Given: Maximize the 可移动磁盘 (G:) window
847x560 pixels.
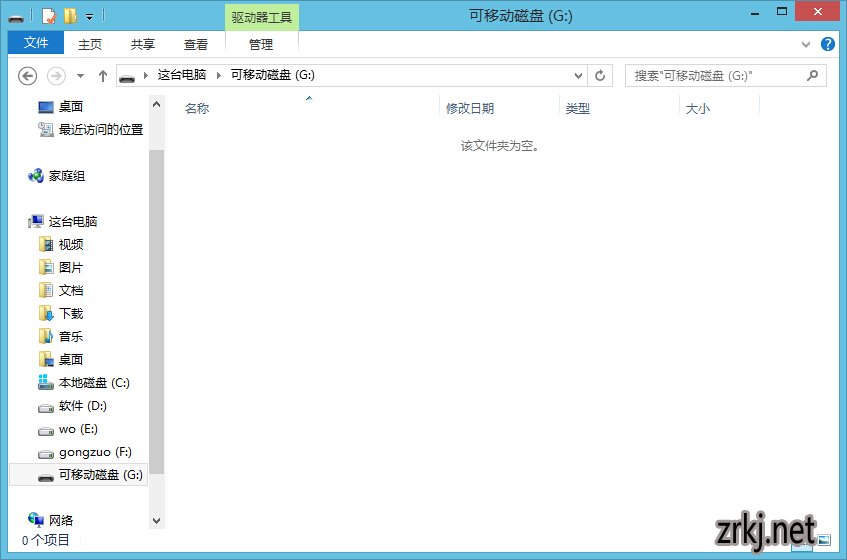Looking at the screenshot, I should pos(782,12).
